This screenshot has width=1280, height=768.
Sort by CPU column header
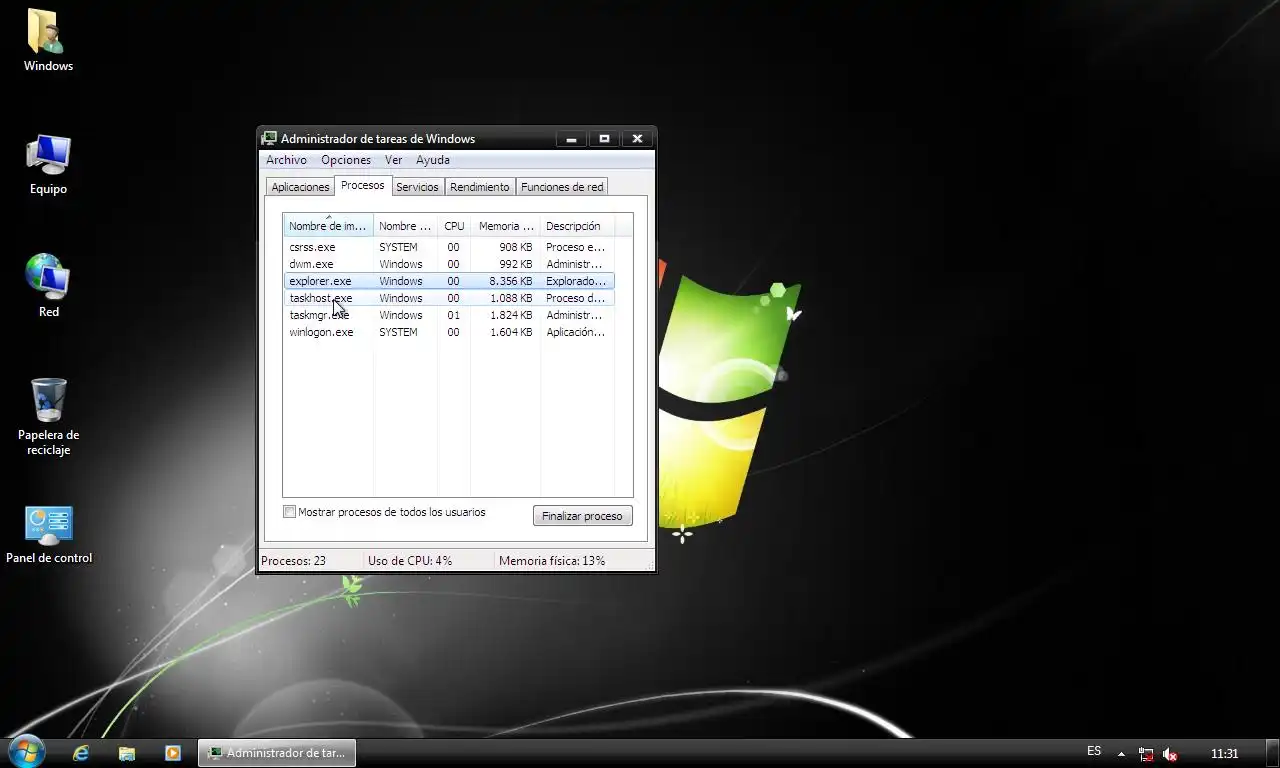coord(454,225)
